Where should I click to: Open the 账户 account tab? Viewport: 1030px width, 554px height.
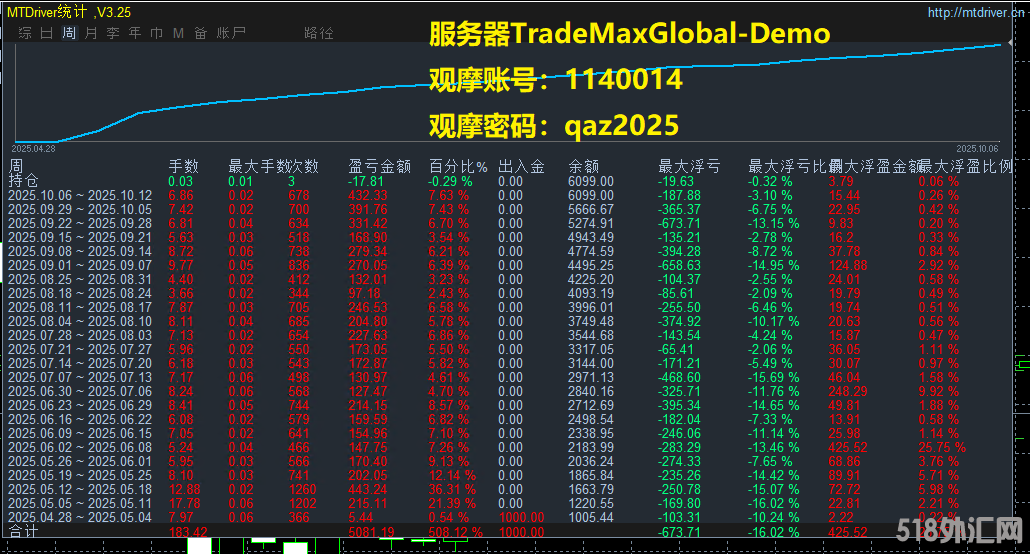pyautogui.click(x=231, y=33)
